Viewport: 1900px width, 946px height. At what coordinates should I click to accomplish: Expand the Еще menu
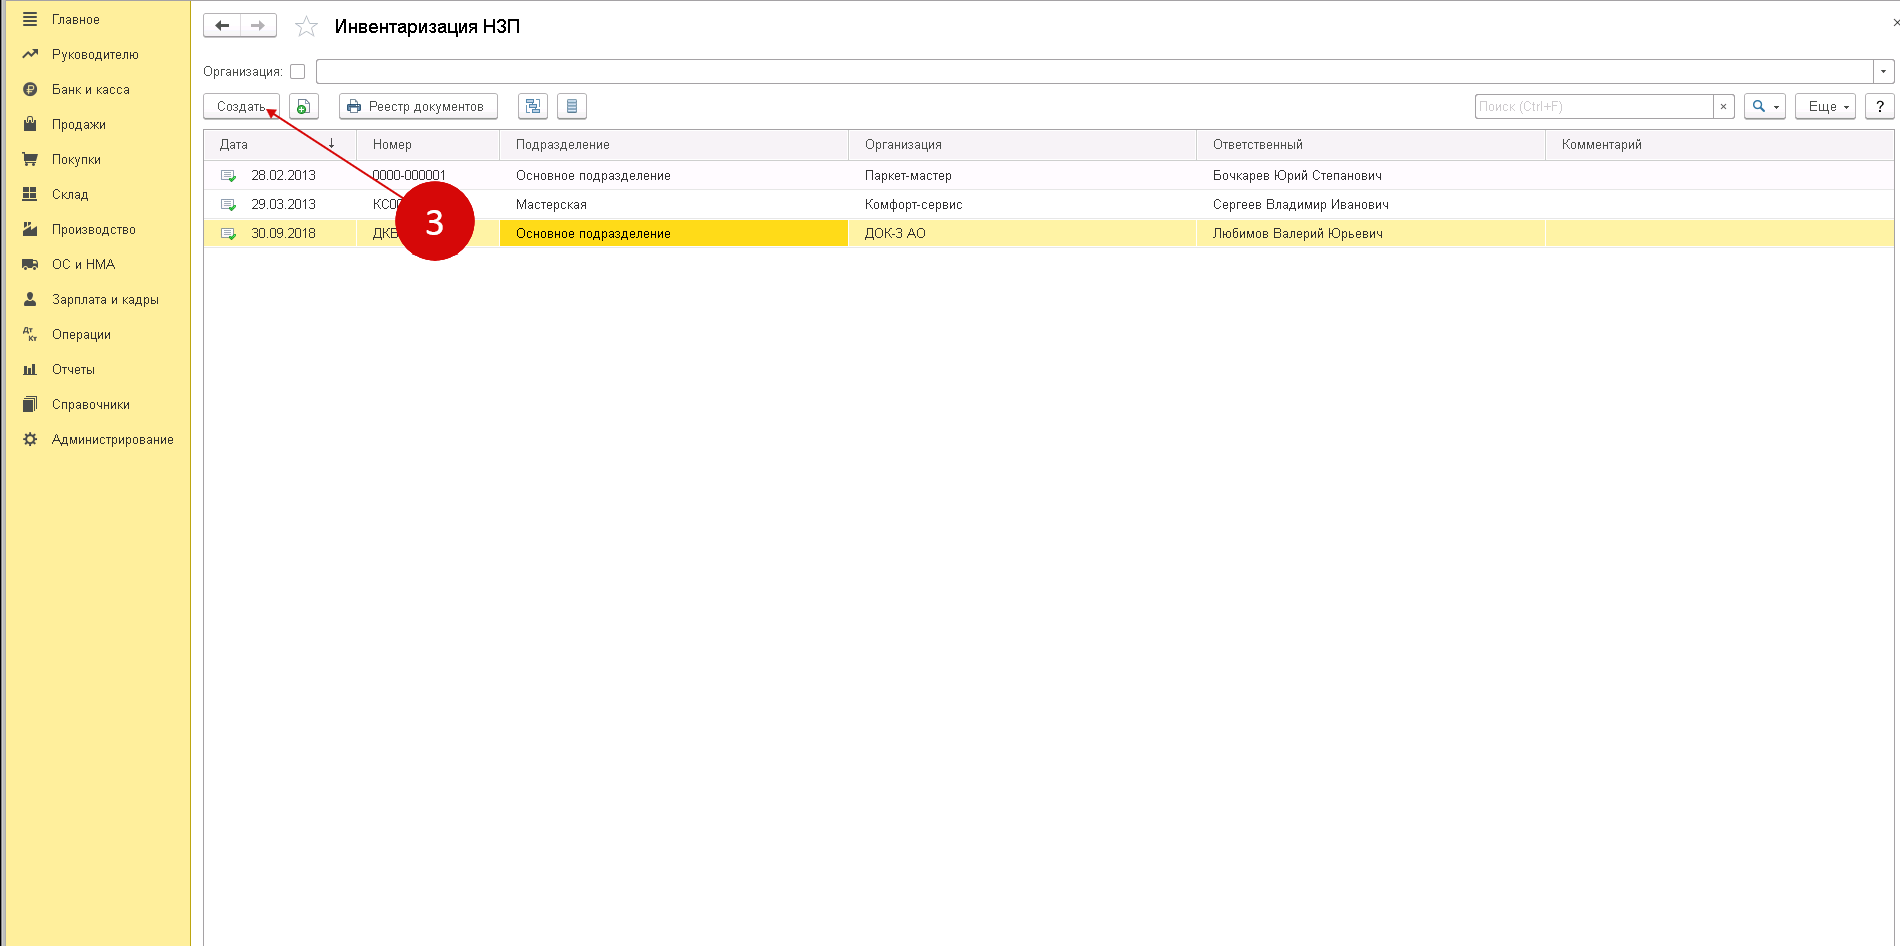coord(1825,107)
